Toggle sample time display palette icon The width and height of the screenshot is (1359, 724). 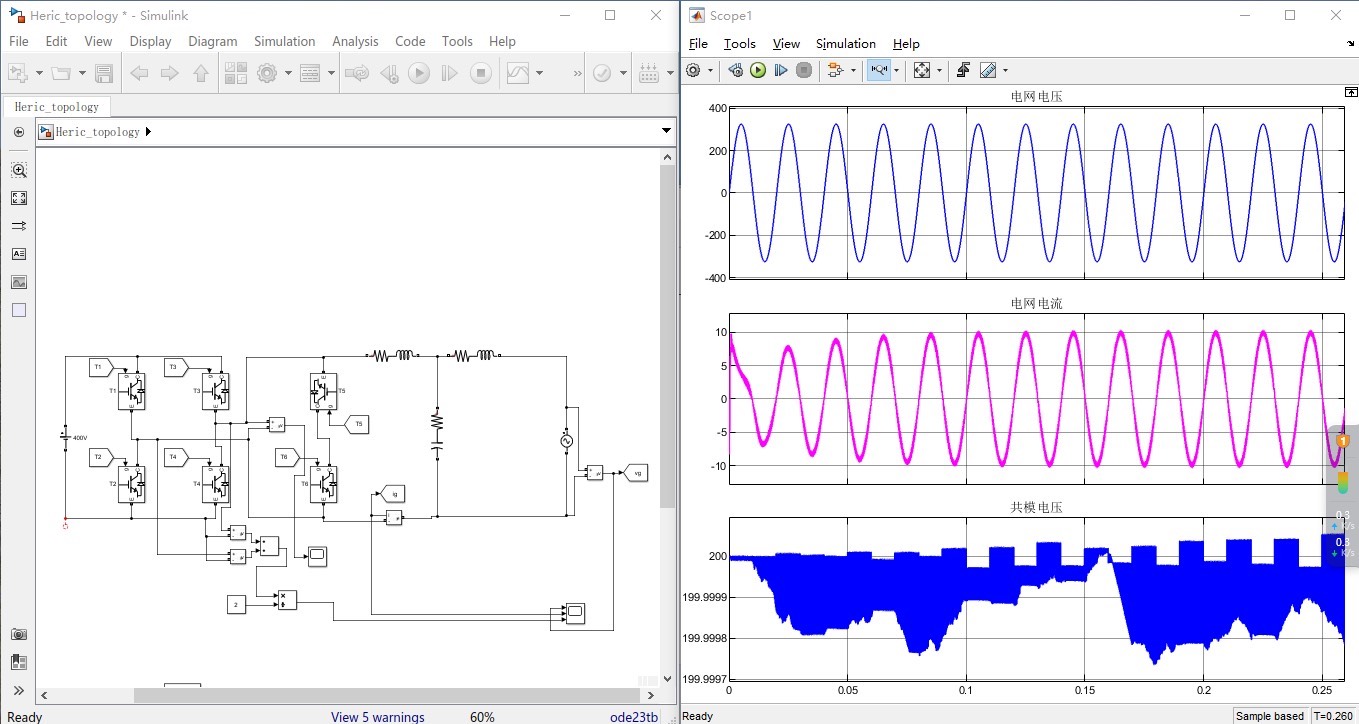[x=19, y=226]
